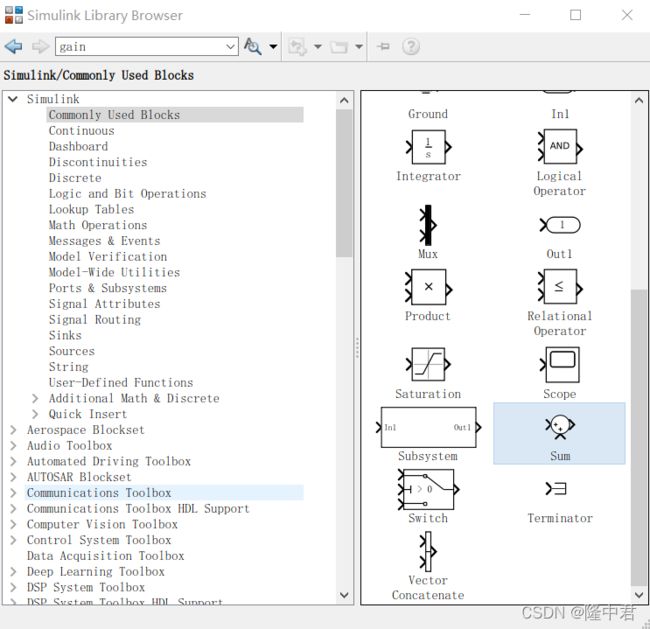This screenshot has width=650, height=629.
Task: Open the Discrete library
Action: click(x=75, y=178)
